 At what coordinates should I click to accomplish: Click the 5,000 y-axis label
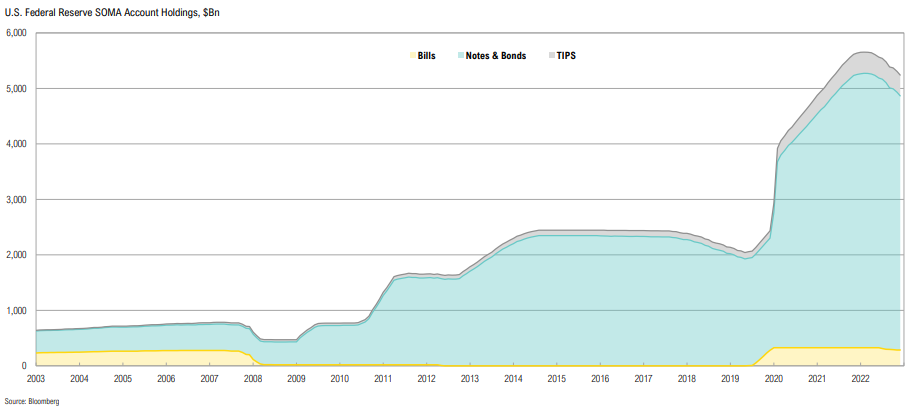click(x=15, y=89)
